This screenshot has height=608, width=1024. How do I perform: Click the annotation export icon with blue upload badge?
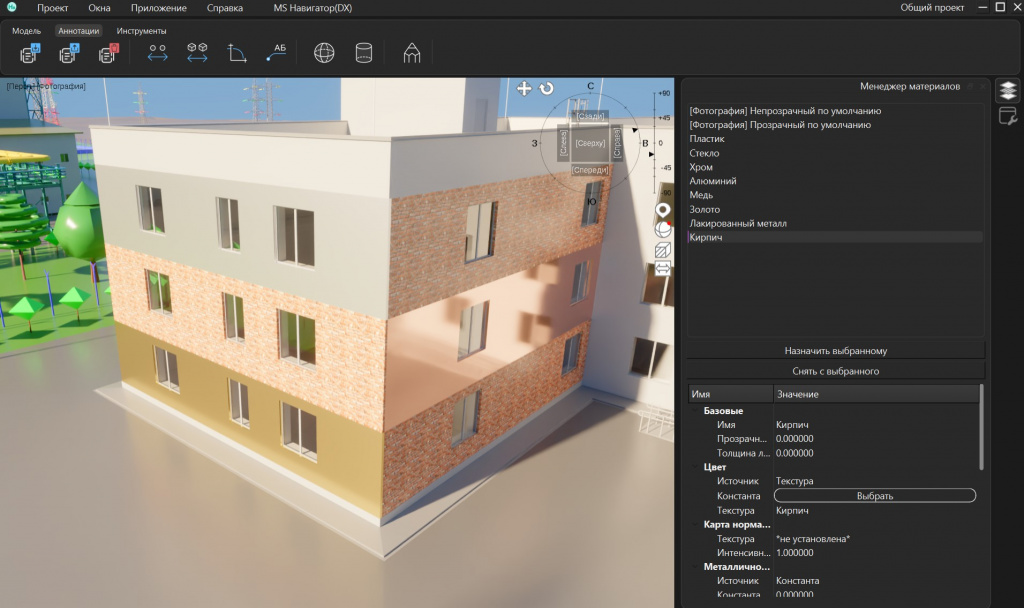pos(69,54)
